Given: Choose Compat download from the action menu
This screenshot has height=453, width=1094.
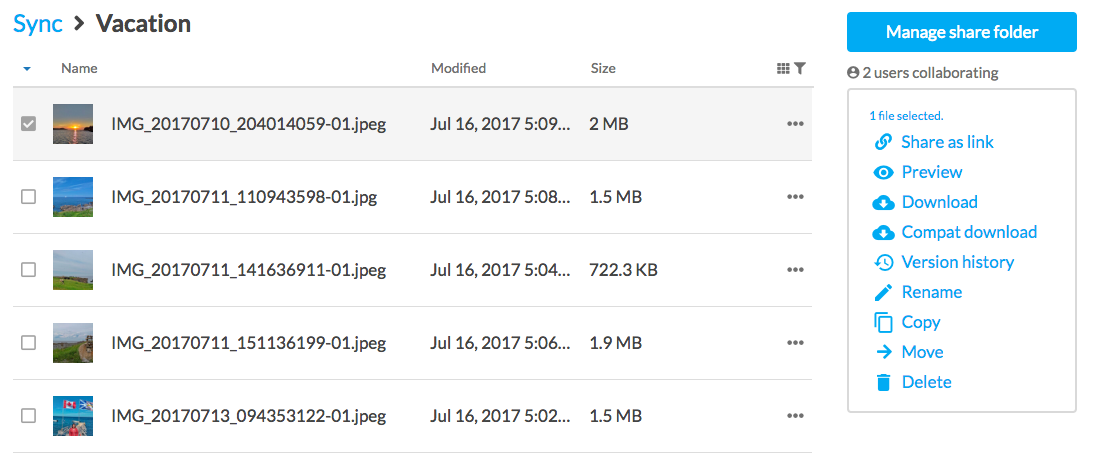Looking at the screenshot, I should coord(968,232).
